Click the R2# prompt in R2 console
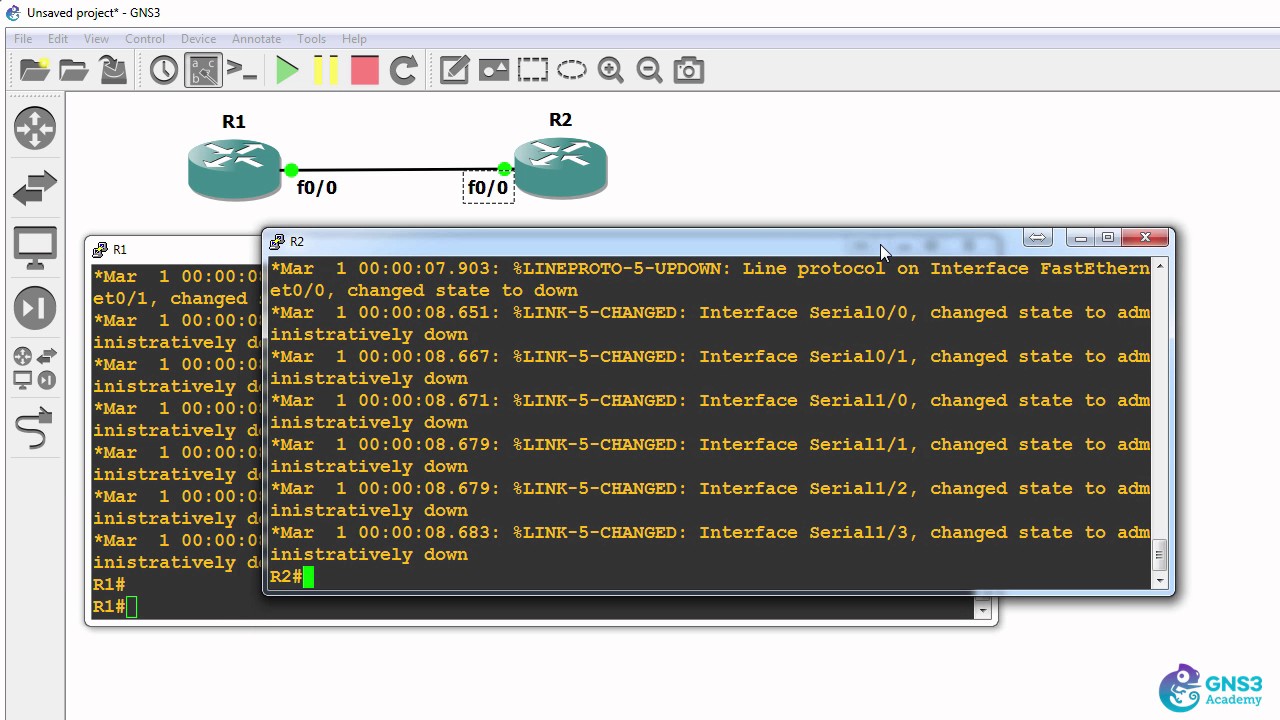The width and height of the screenshot is (1280, 720). (x=285, y=577)
